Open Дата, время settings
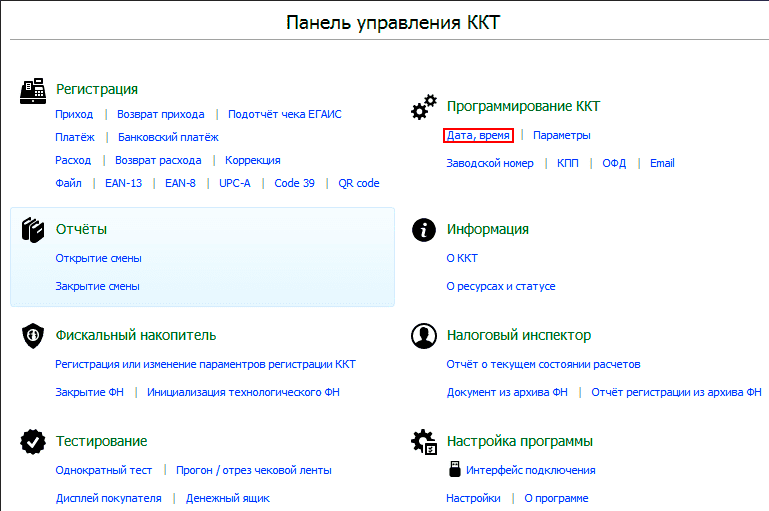 pyautogui.click(x=478, y=135)
